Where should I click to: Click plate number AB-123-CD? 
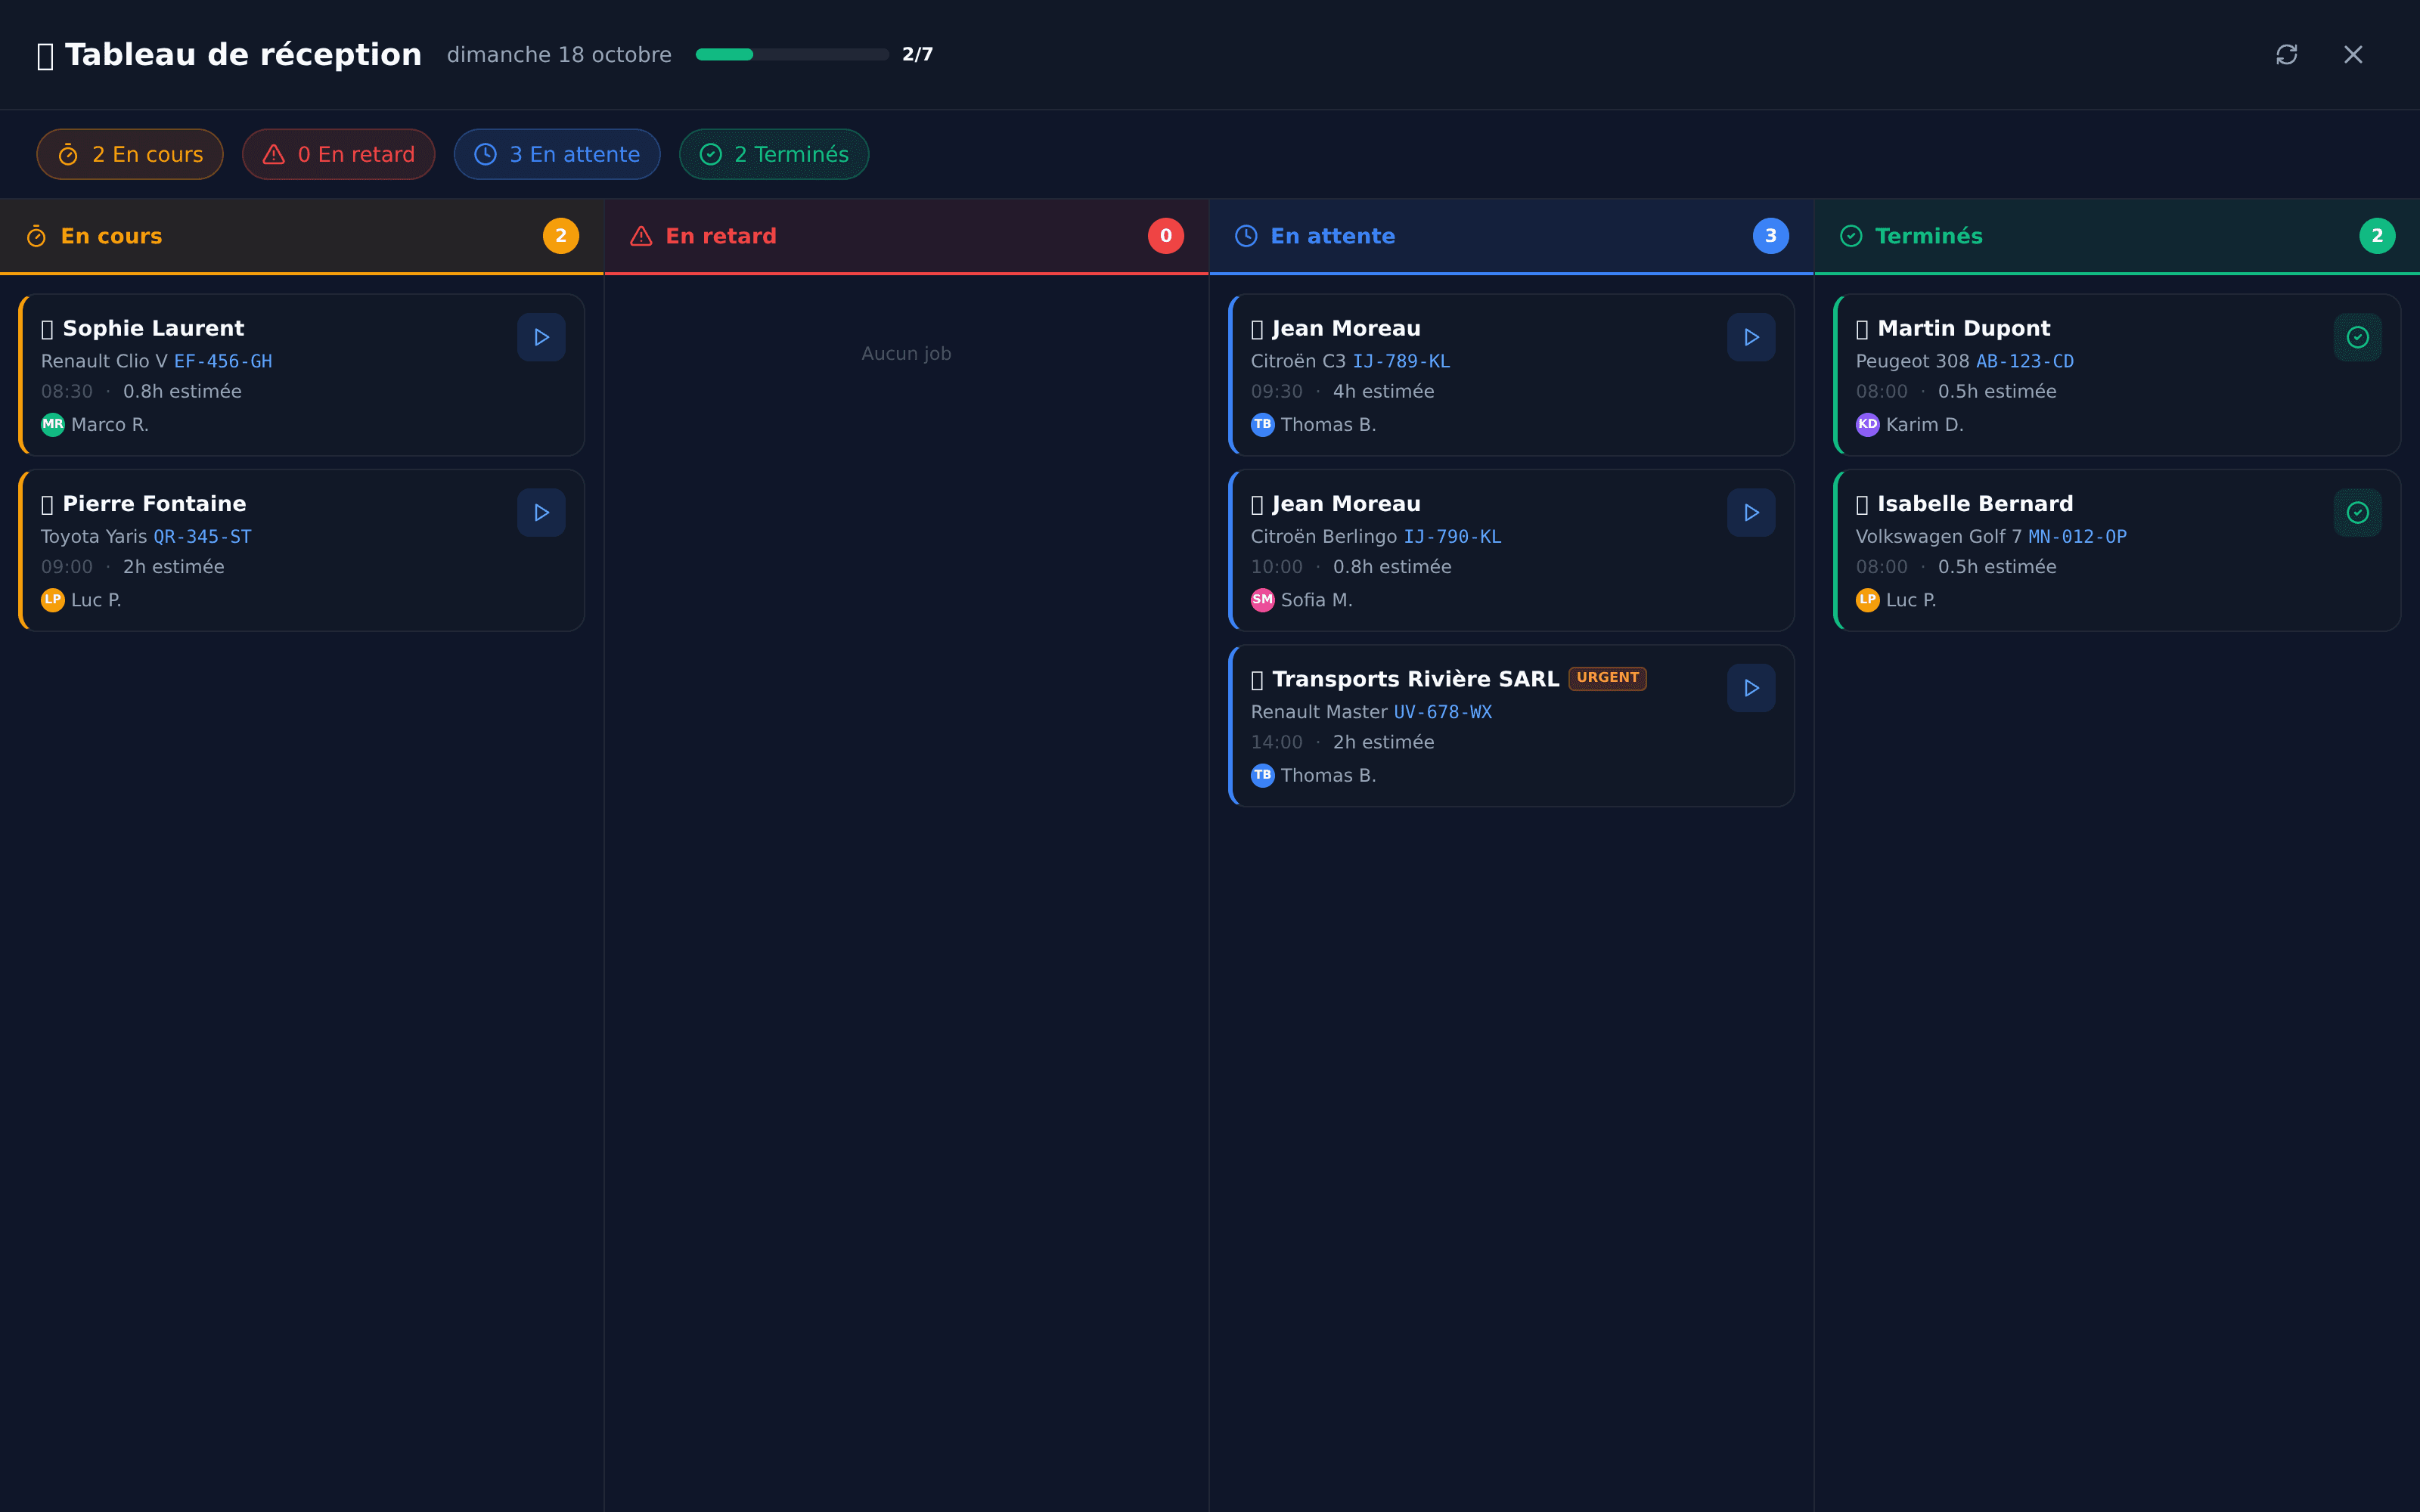point(2025,361)
